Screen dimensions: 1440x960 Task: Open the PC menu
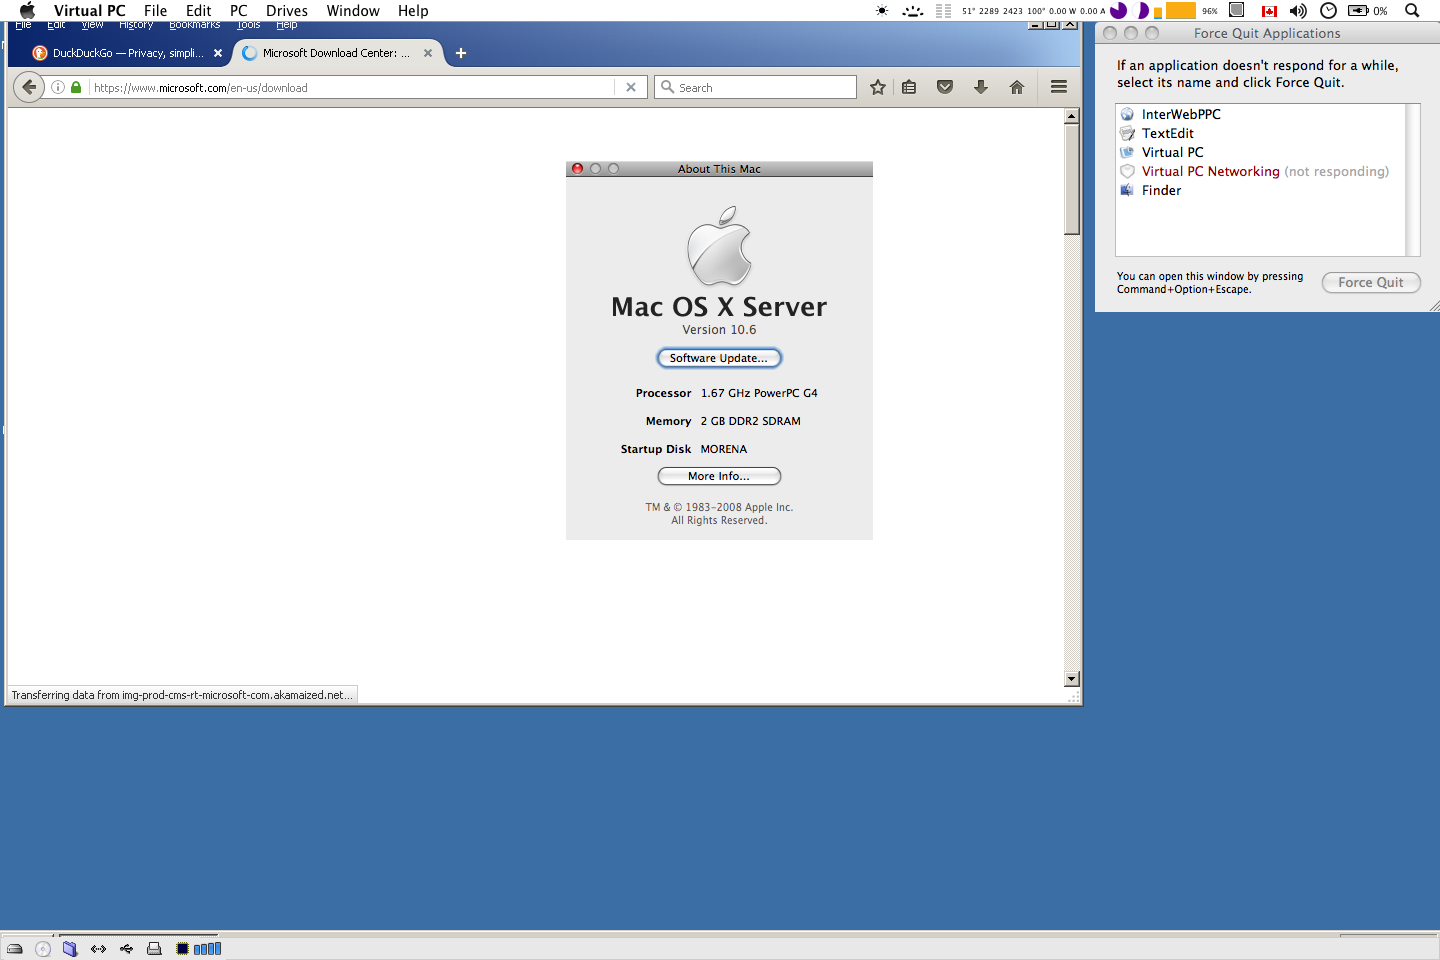[x=238, y=11]
